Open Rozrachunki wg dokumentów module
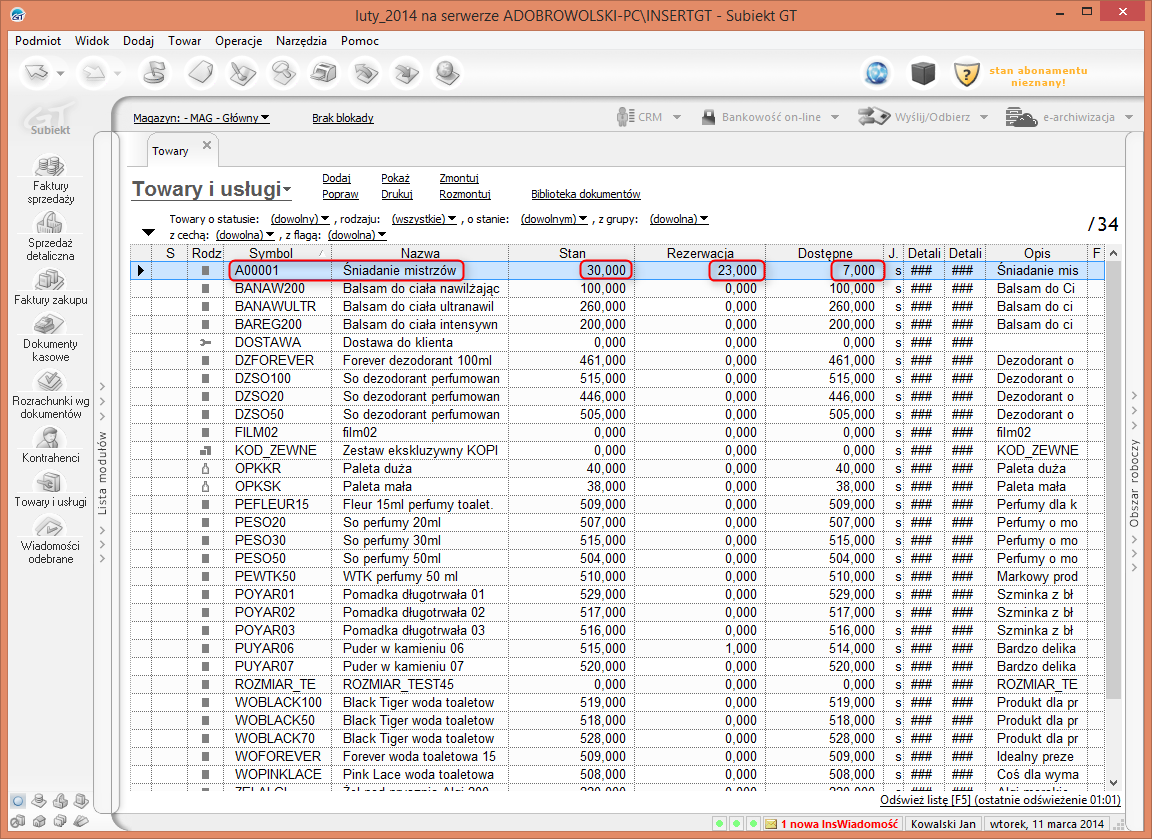1152x839 pixels. click(51, 395)
